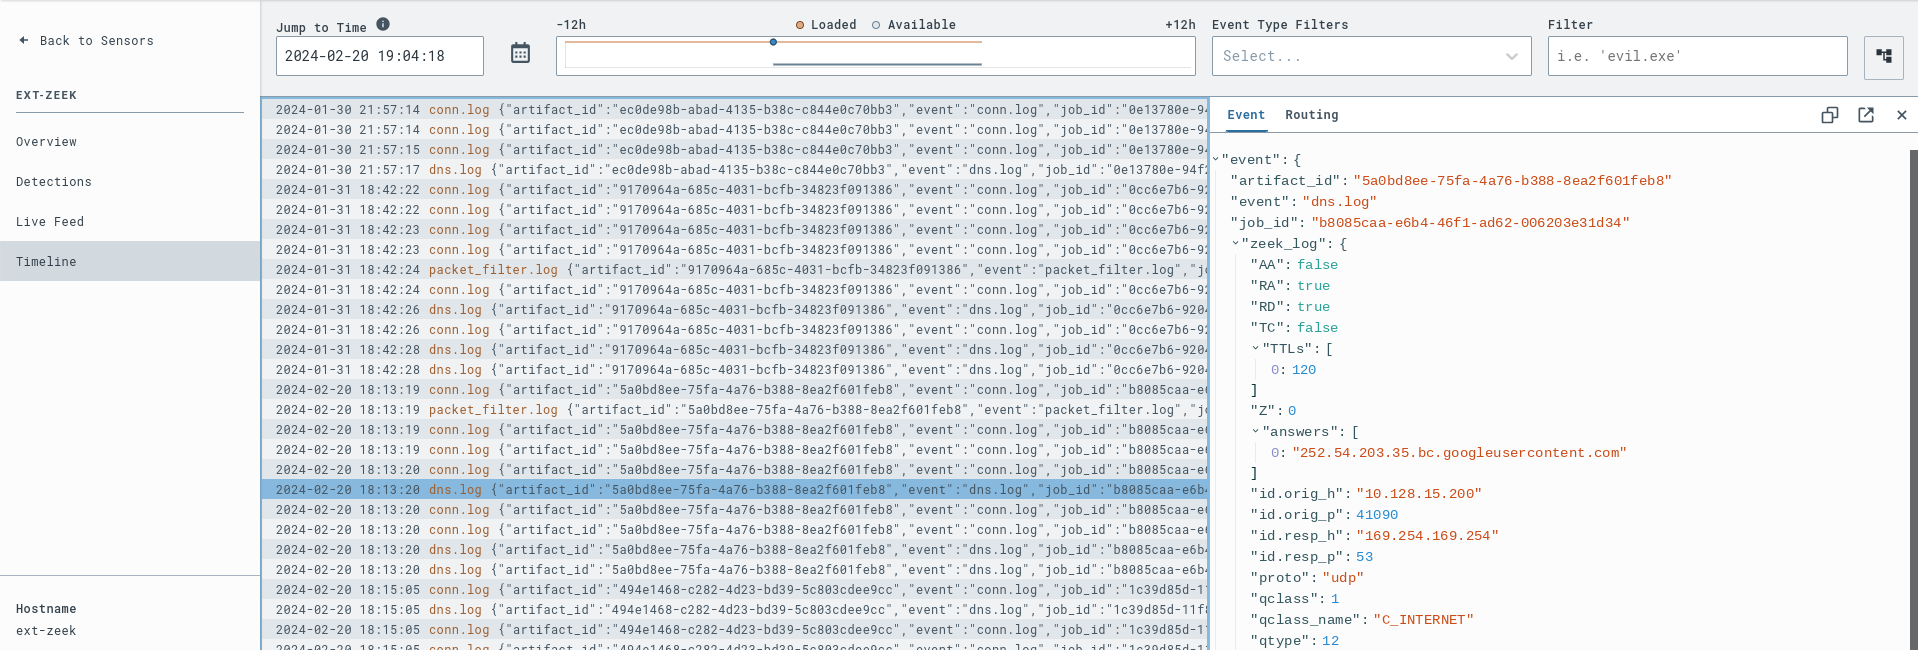The height and width of the screenshot is (650, 1918).
Task: Open event in new window icon
Action: [x=1866, y=115]
